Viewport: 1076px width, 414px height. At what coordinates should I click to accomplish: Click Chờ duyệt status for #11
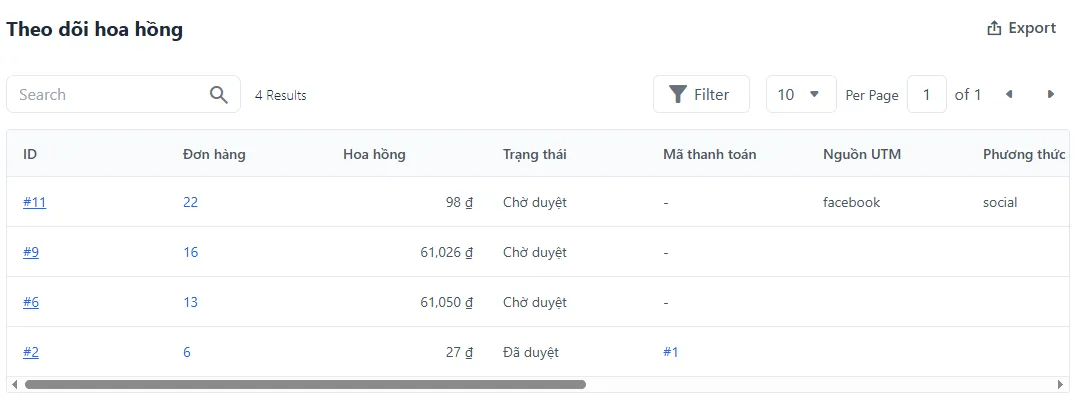click(535, 203)
